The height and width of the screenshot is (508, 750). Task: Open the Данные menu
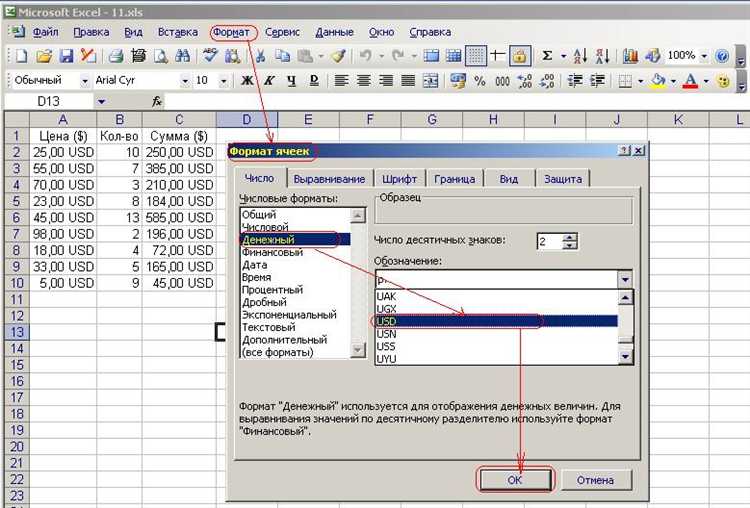[334, 32]
